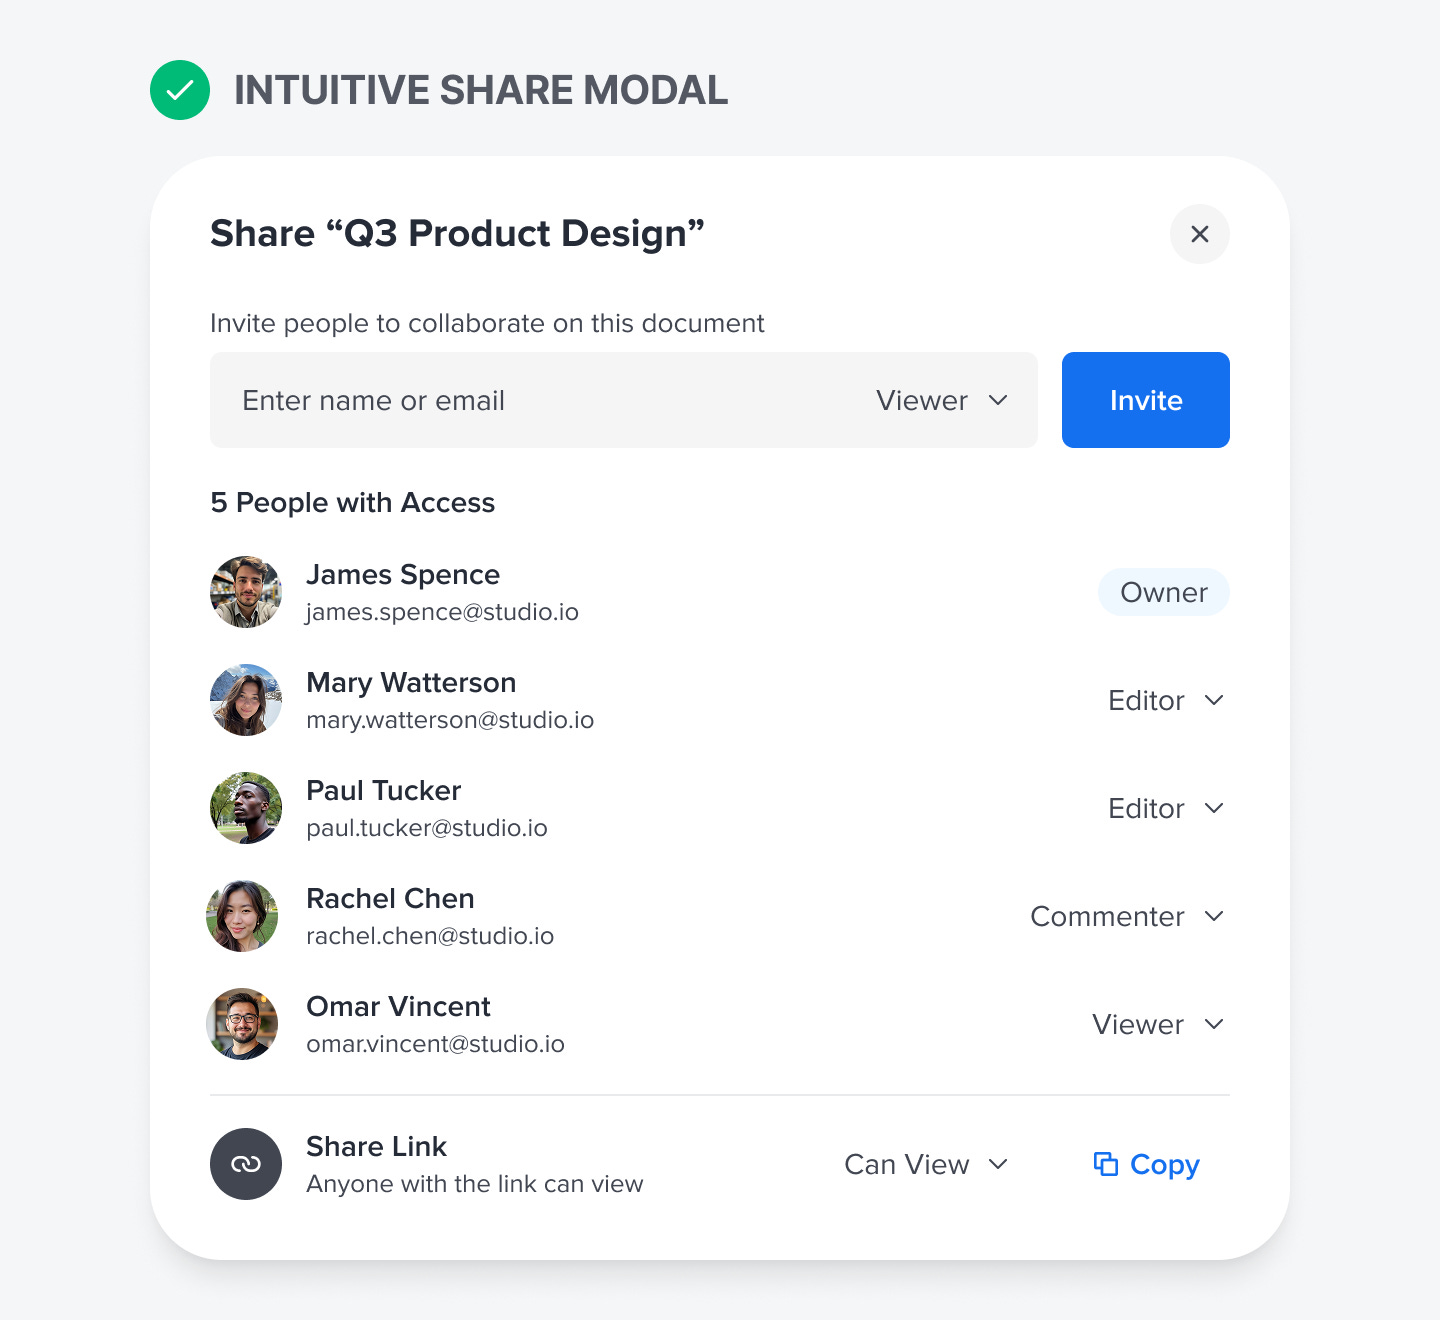Click the green checkmark icon
This screenshot has width=1440, height=1320.
[180, 90]
